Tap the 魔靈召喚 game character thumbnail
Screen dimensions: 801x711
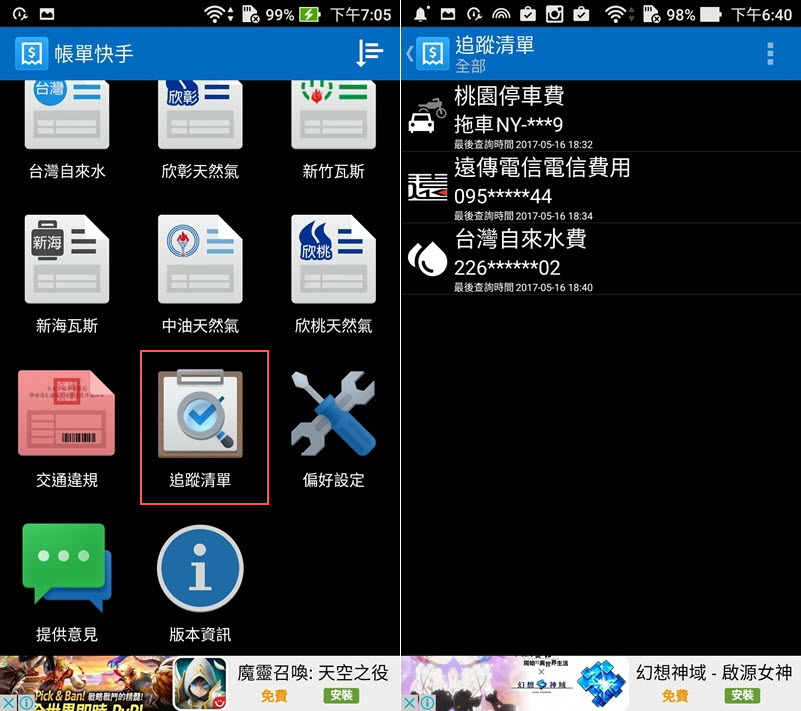click(x=200, y=683)
